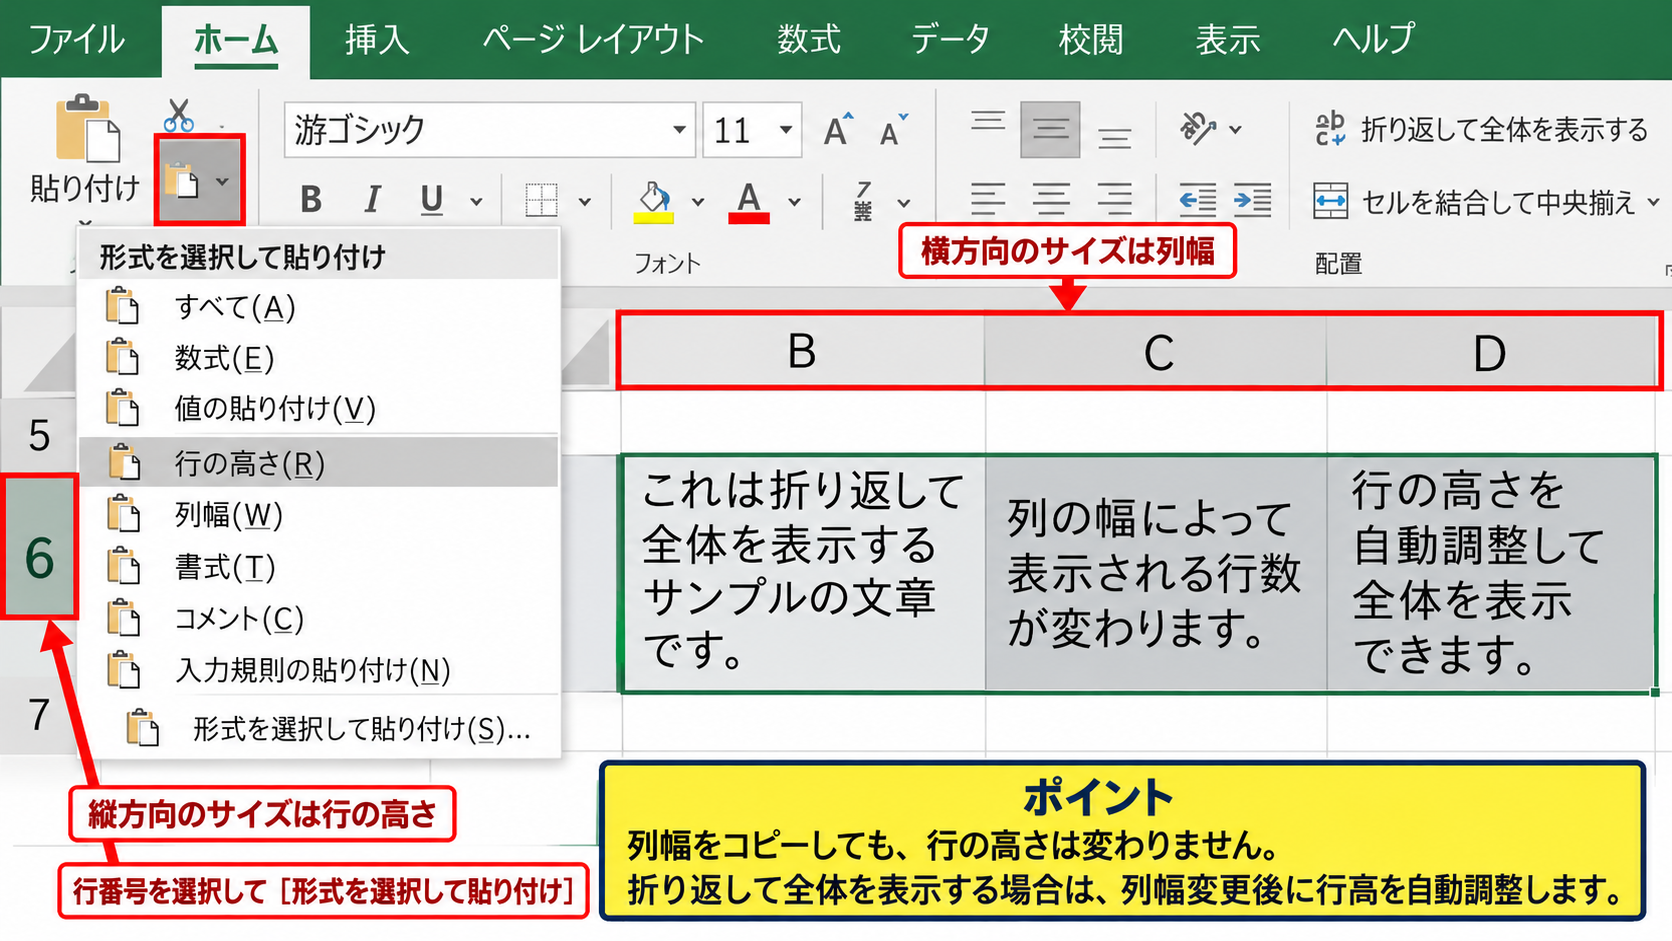Viewport: 1672px width, 941px height.
Task: Open the 游ゴシック font name dropdown
Action: [679, 130]
